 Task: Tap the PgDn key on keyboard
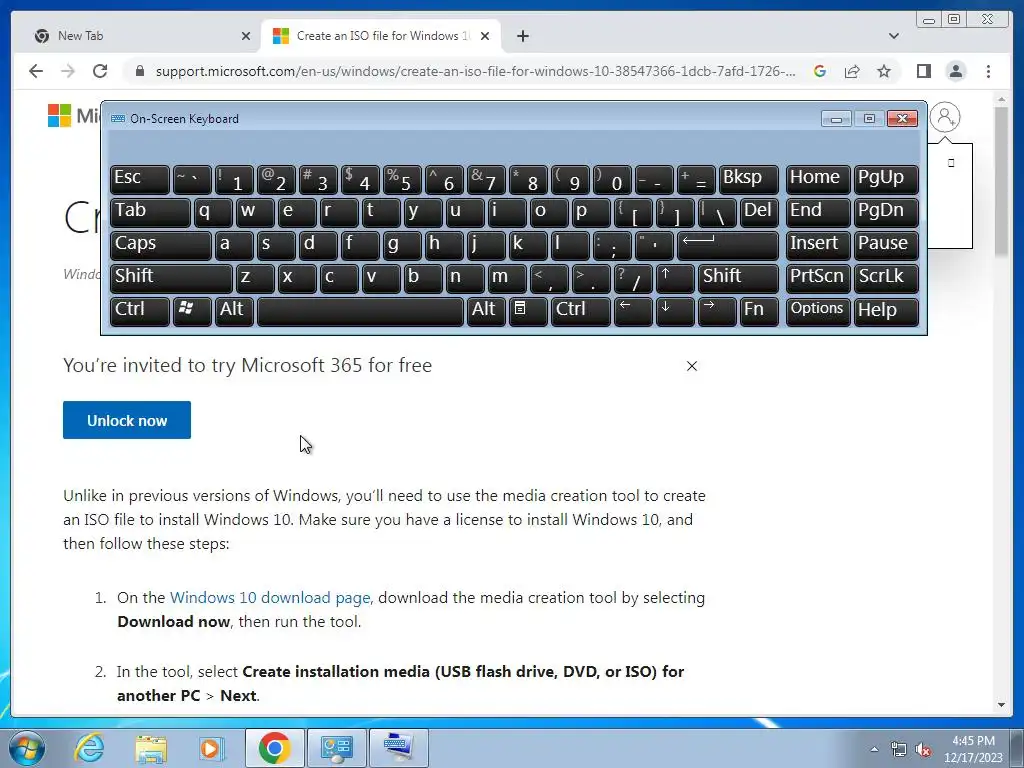point(886,212)
